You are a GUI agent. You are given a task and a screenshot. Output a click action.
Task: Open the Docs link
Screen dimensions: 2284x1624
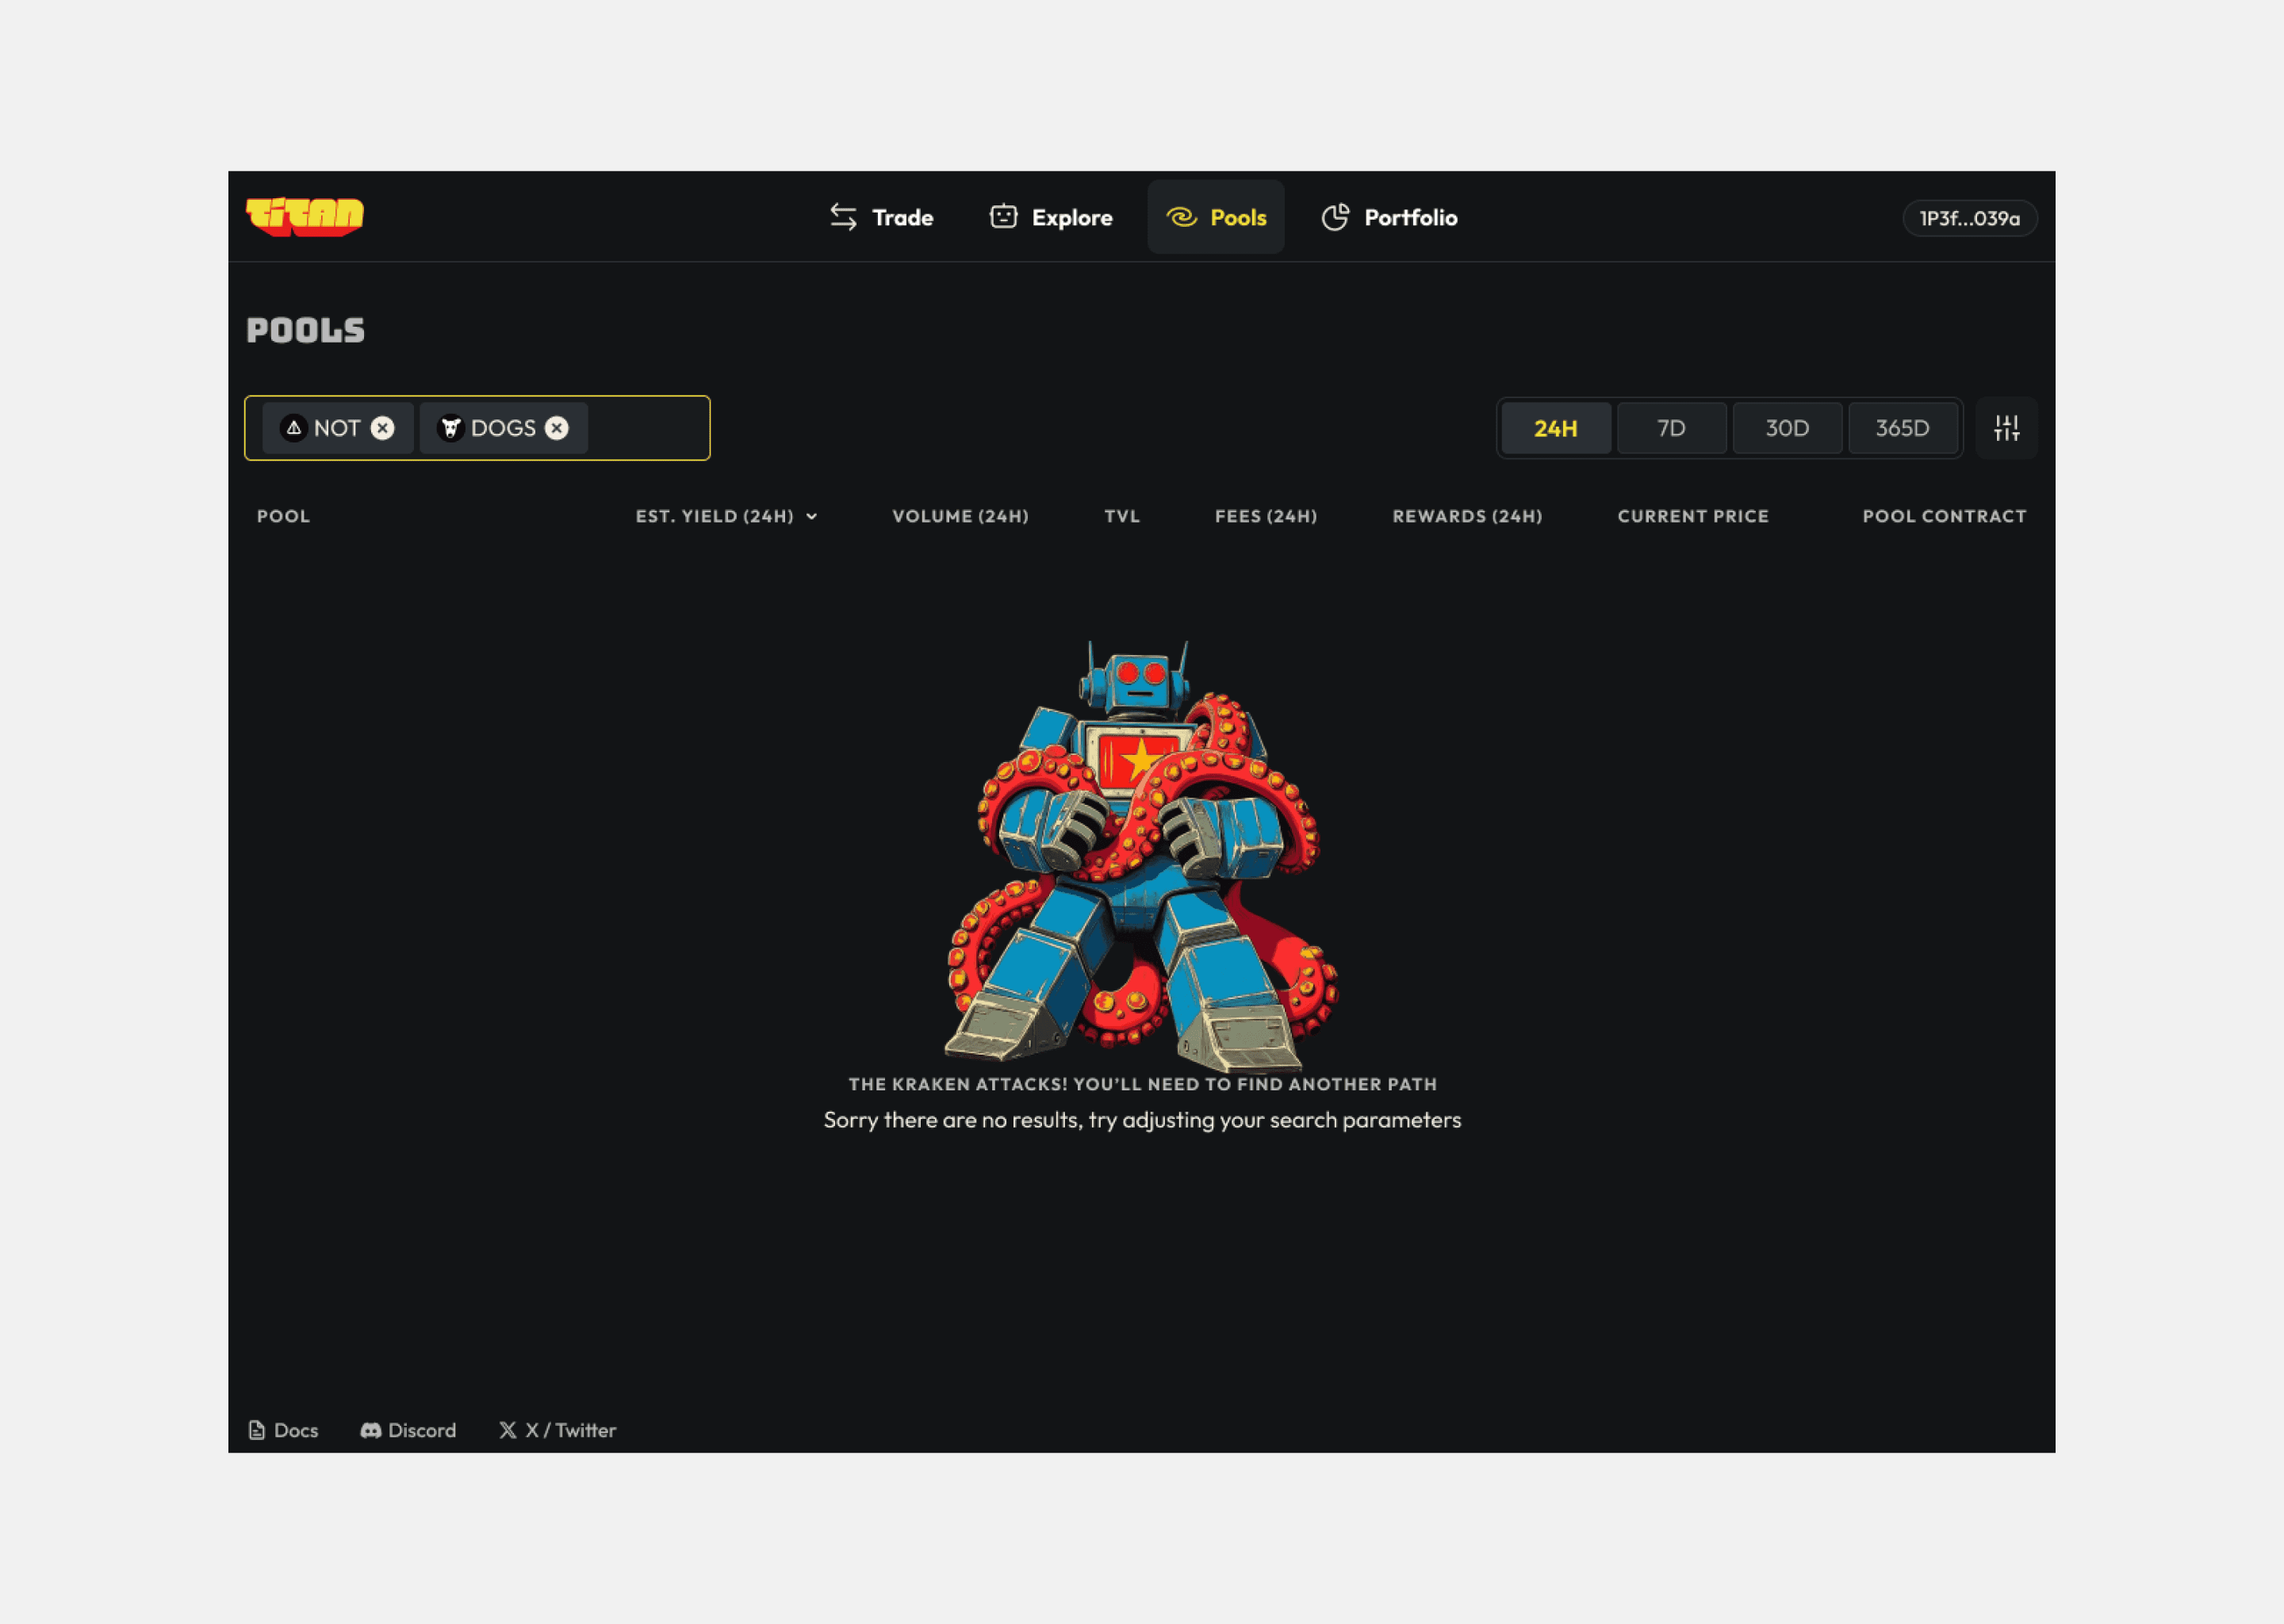283,1430
